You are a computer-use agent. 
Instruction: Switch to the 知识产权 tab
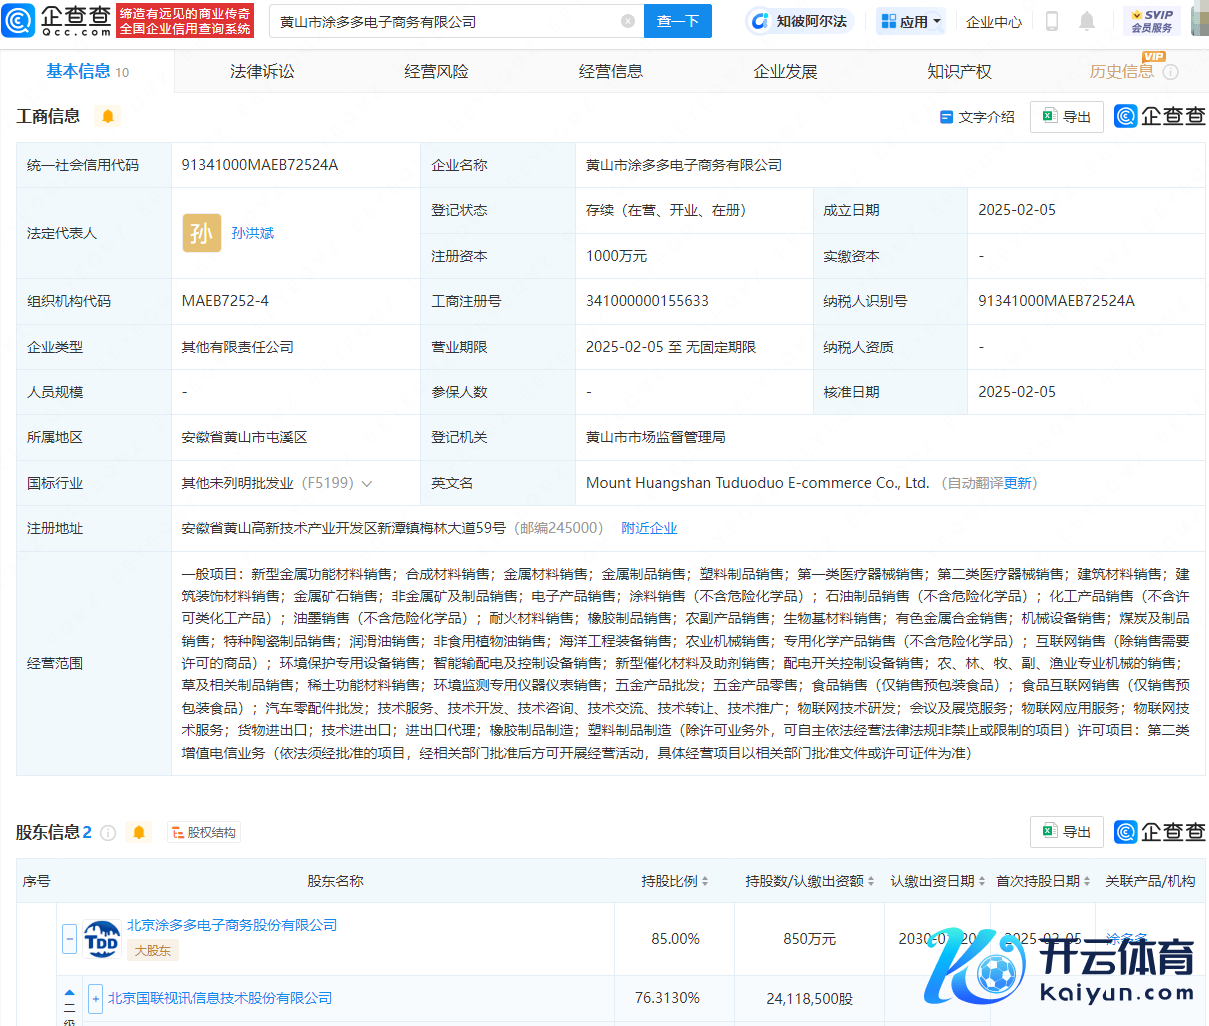pos(959,72)
